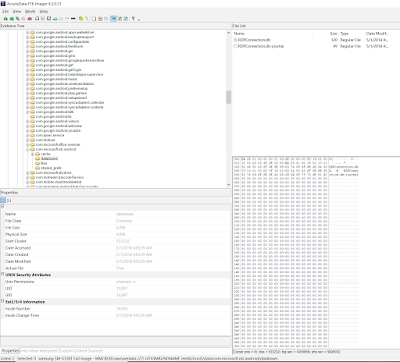Expand the com.microsoft.skydrive folder node
Viewport: 400px width, 362px height.
[28, 173]
